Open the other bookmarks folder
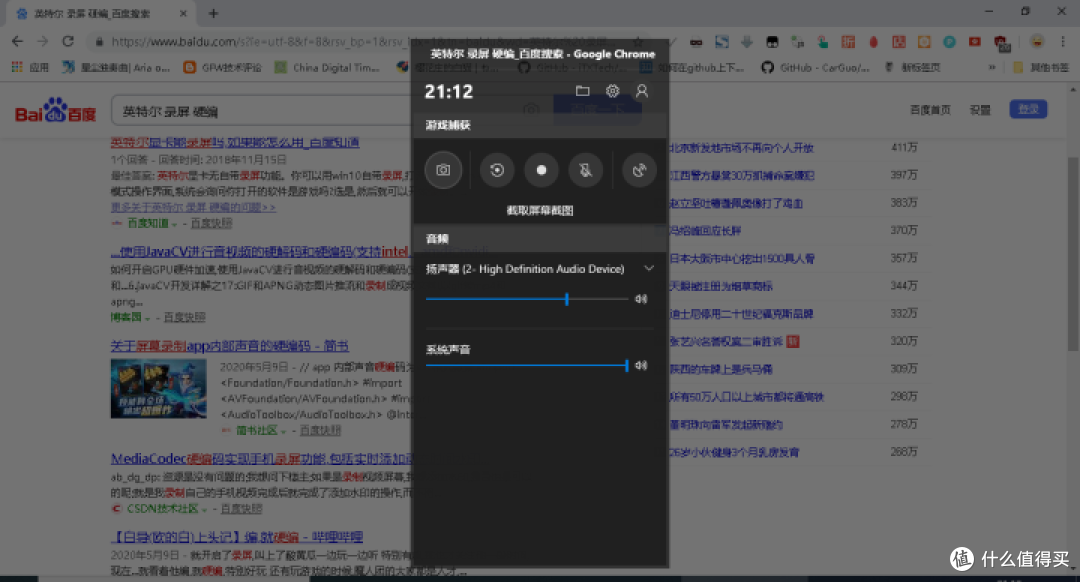 click(1041, 67)
